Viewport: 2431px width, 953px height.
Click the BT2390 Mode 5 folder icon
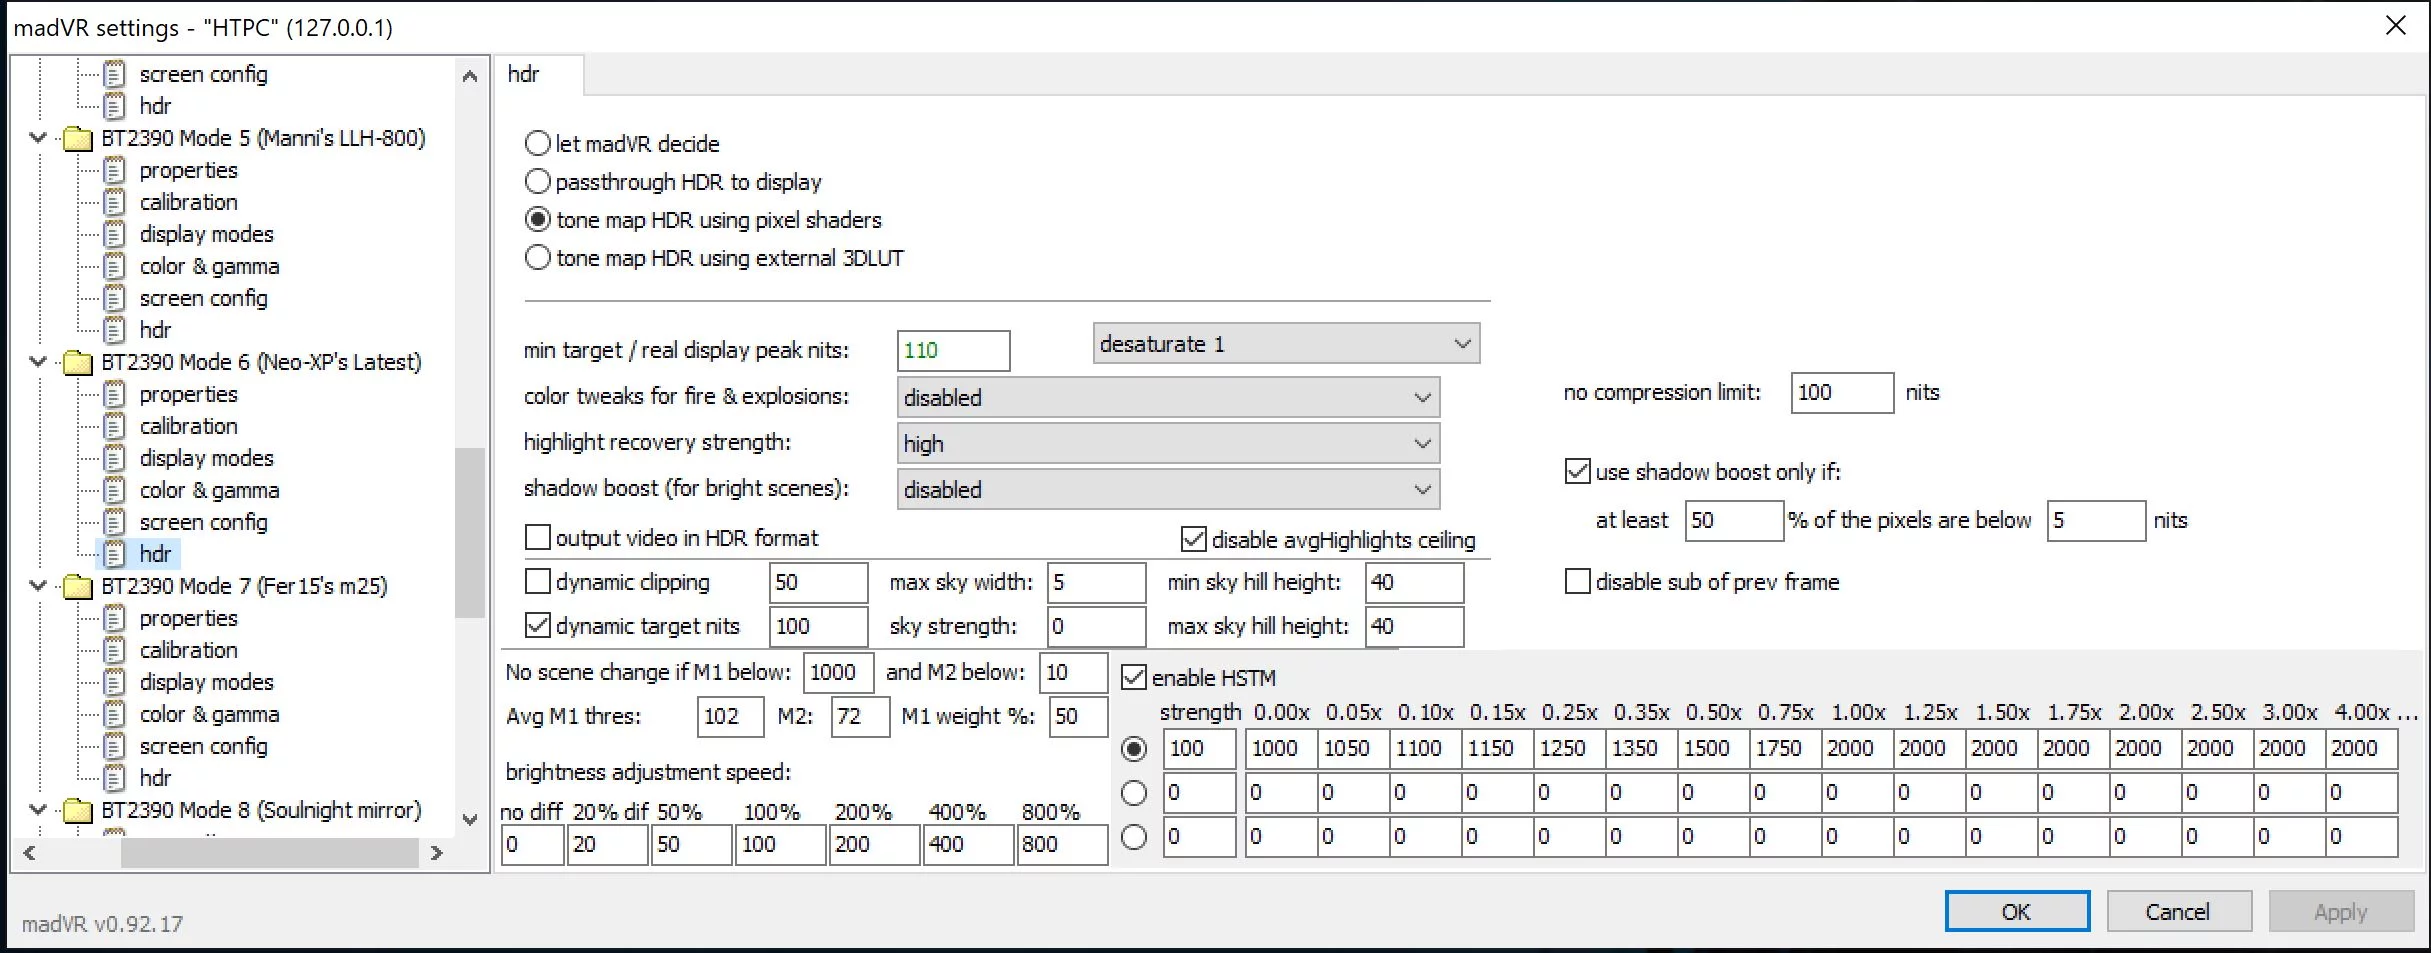(x=78, y=138)
